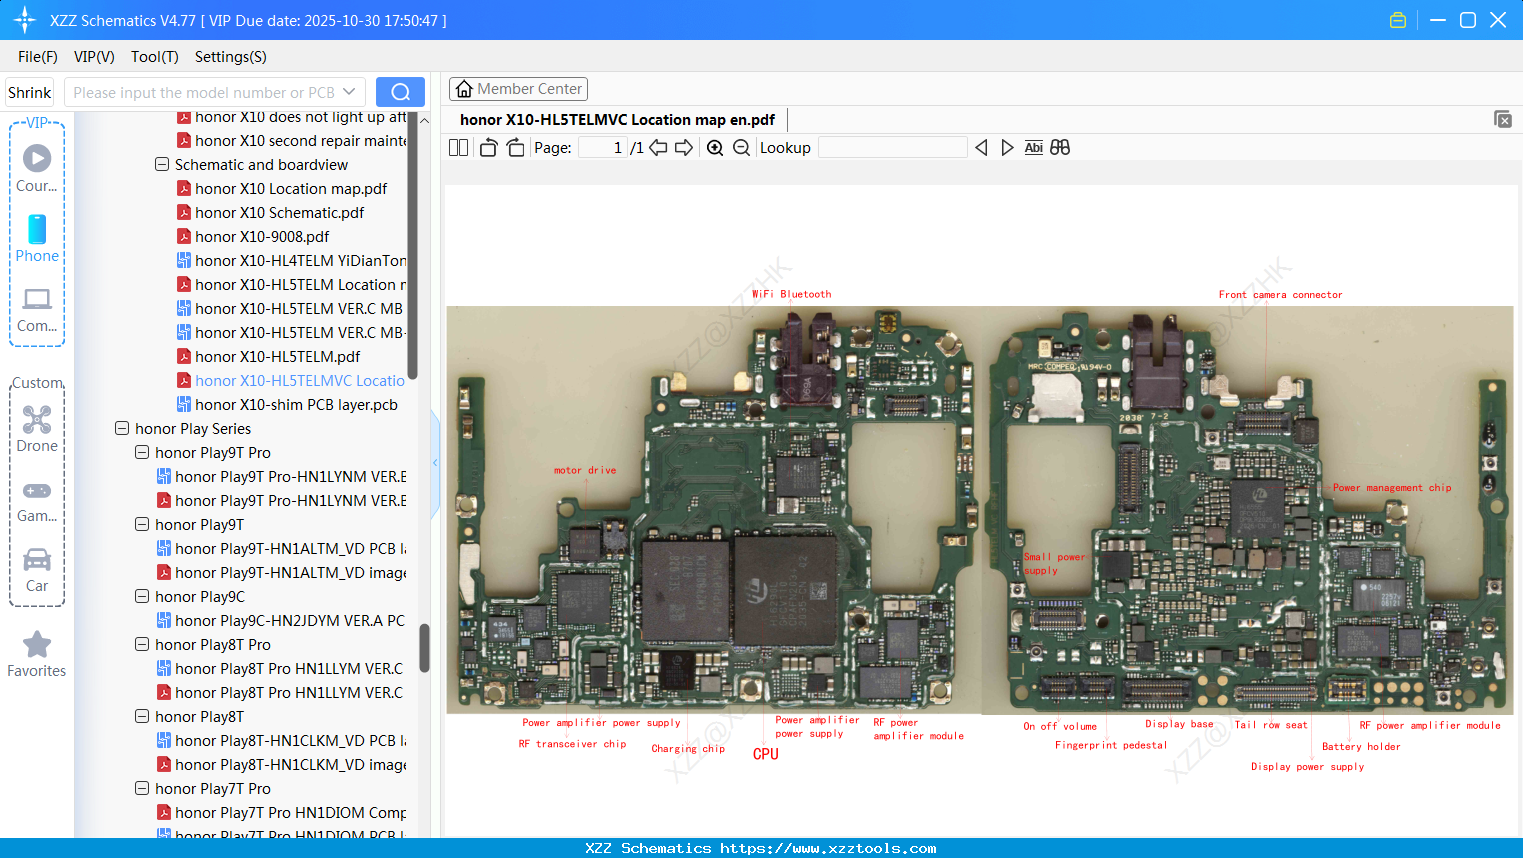This screenshot has height=858, width=1523.
Task: Open the Settings(S) menu
Action: point(231,57)
